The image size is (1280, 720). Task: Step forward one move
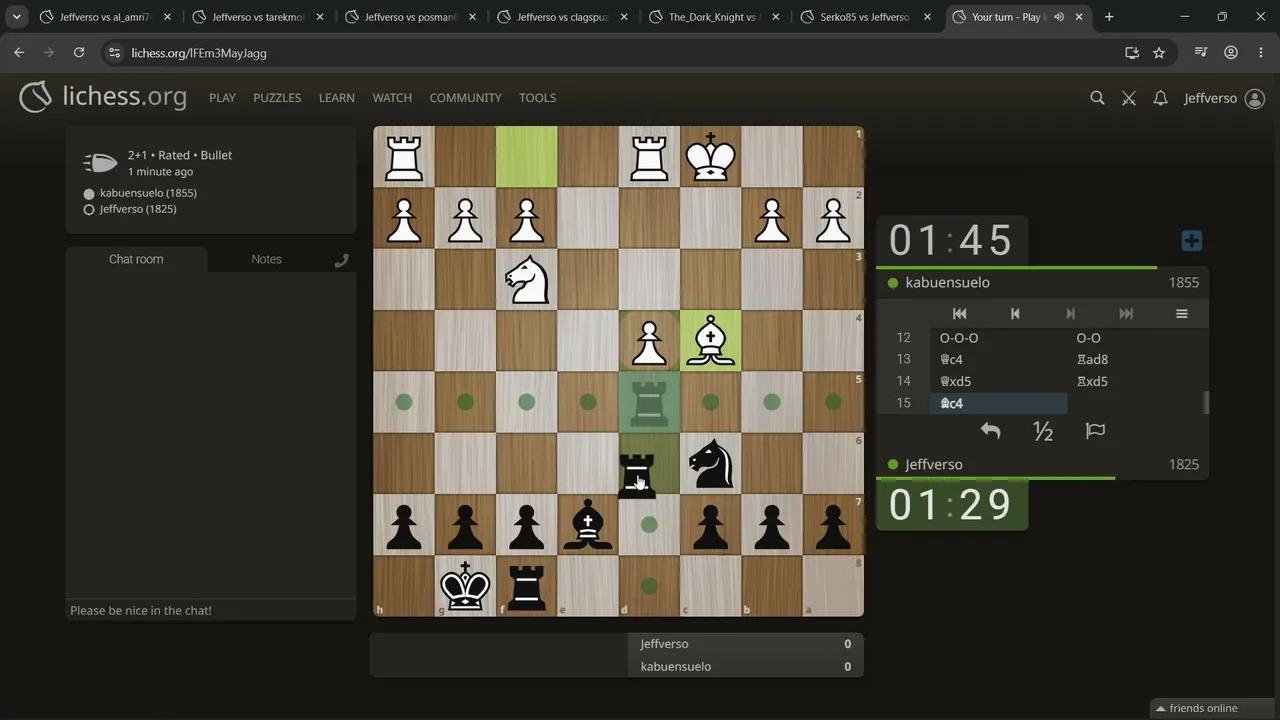tap(1070, 314)
